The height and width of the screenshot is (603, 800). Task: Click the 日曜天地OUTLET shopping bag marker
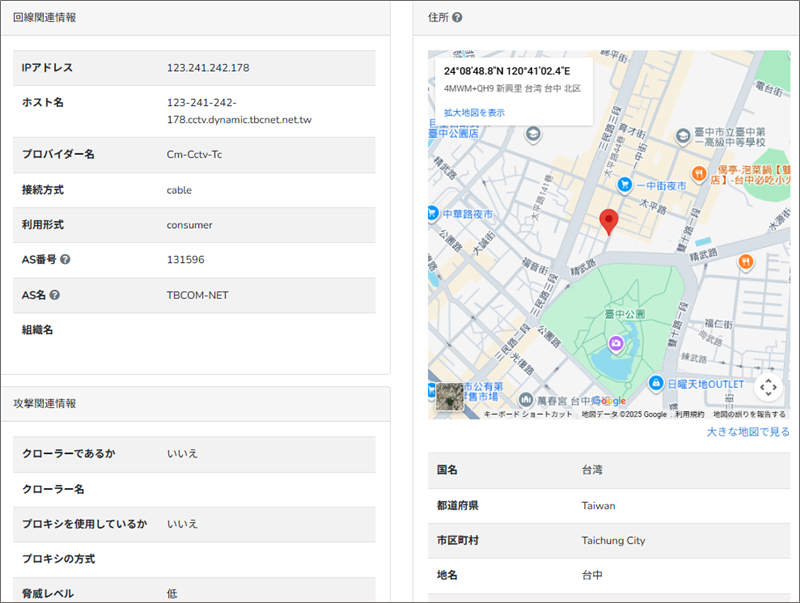[x=655, y=383]
